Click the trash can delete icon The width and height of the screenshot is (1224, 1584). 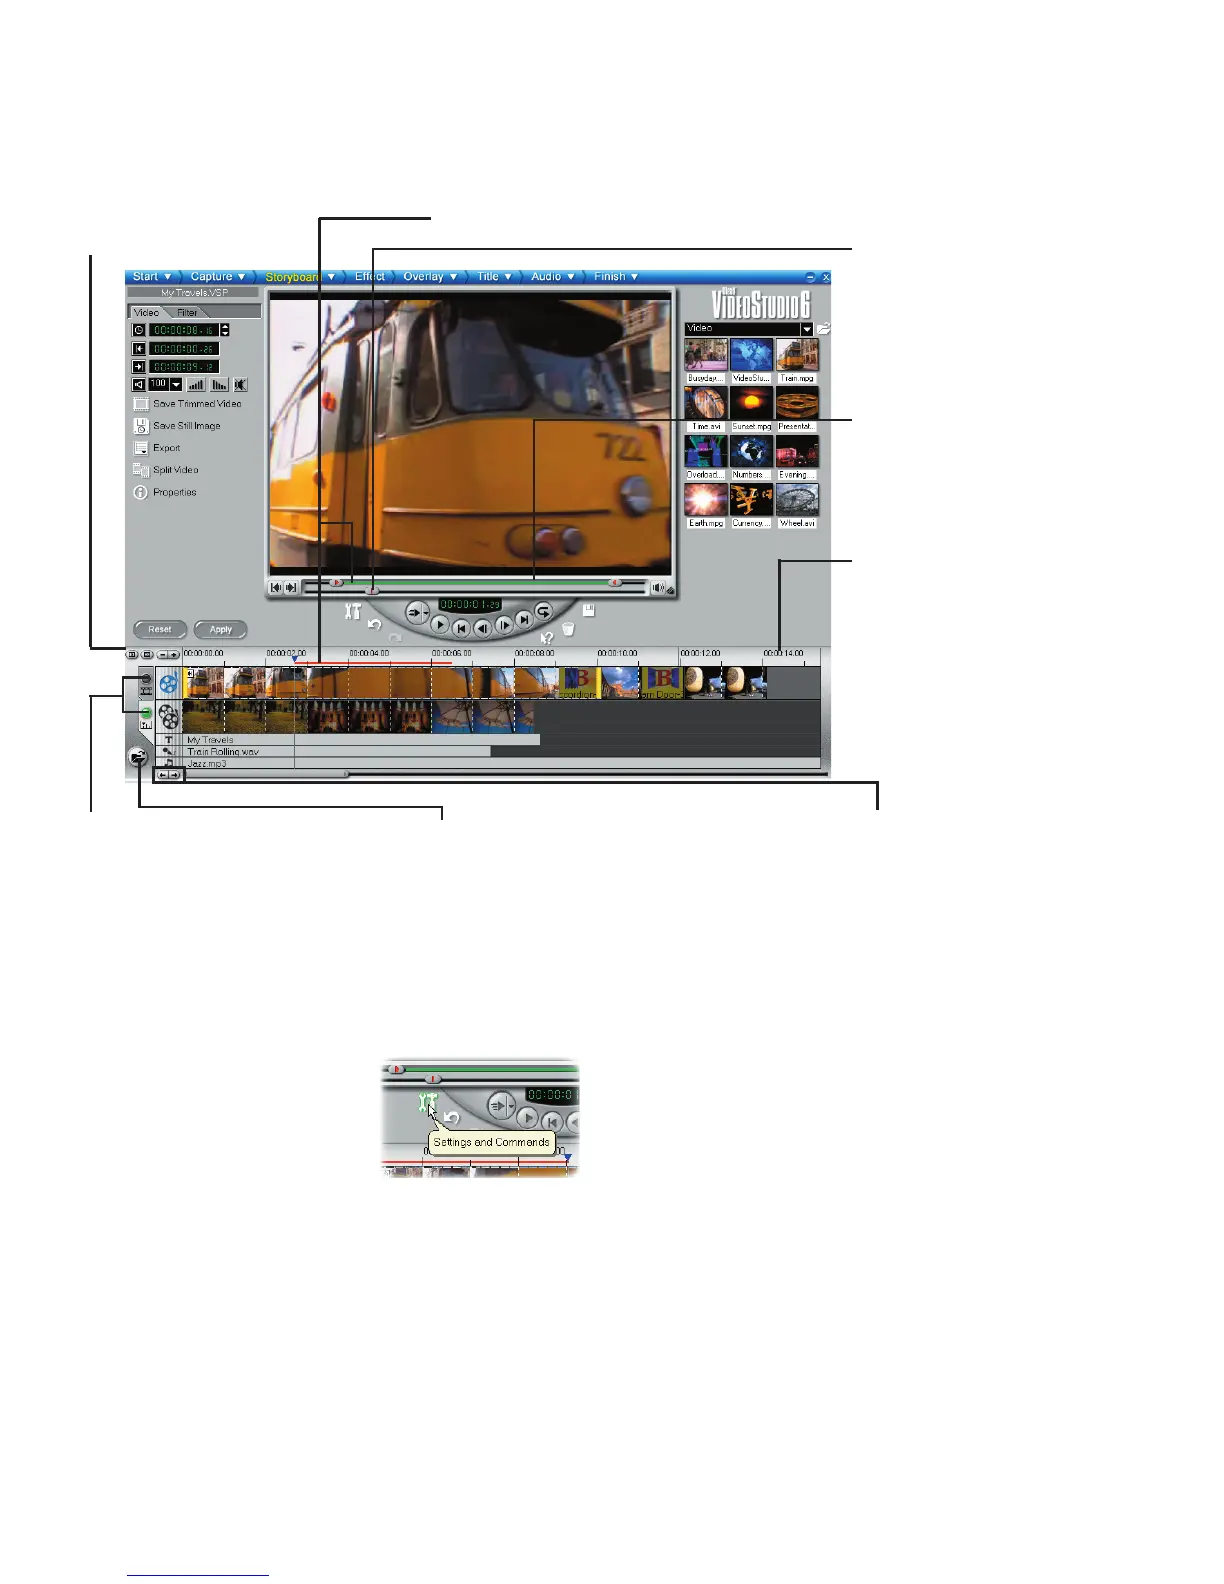pos(568,630)
